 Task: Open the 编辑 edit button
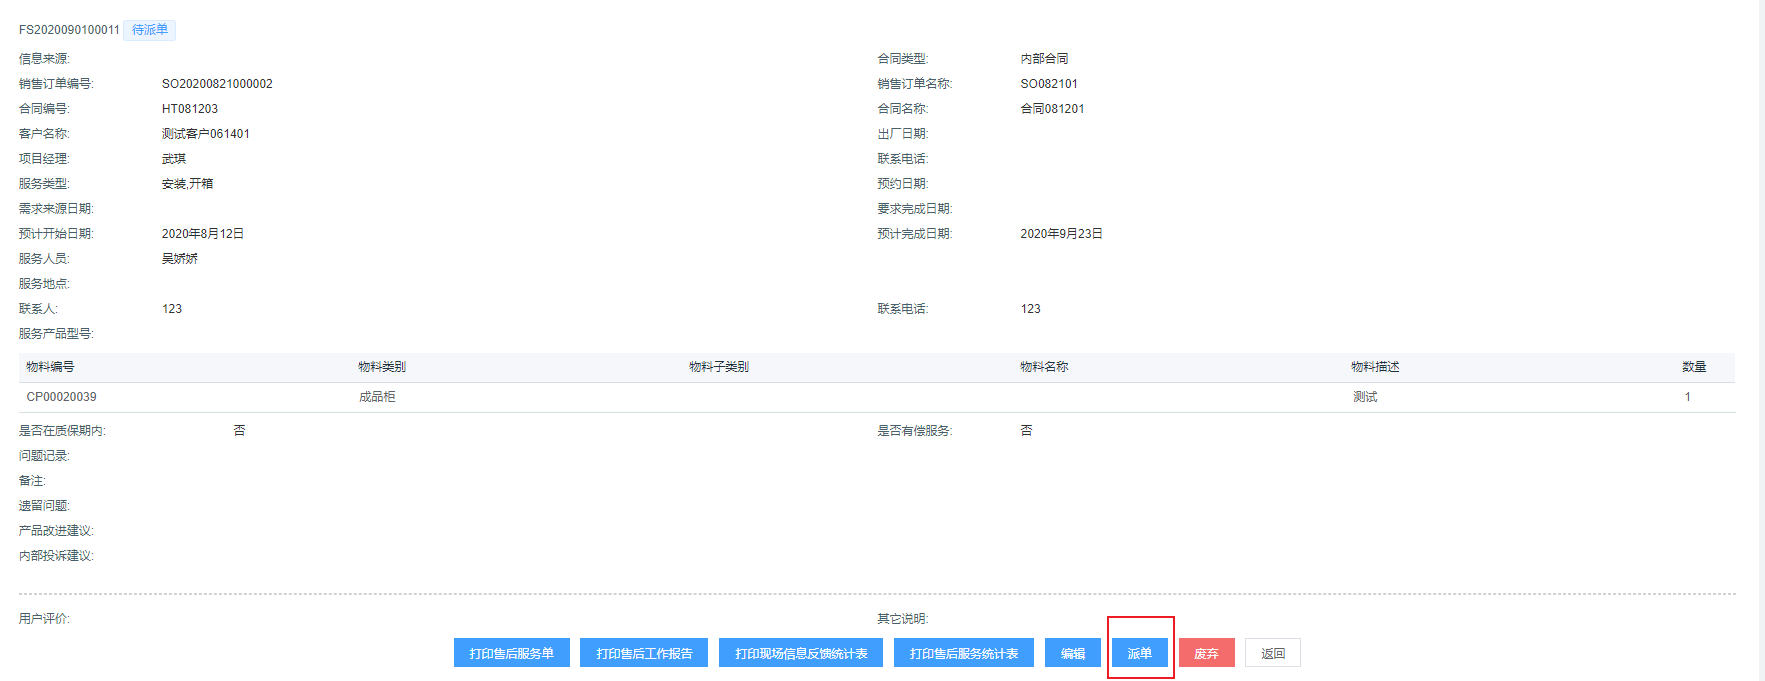1072,653
